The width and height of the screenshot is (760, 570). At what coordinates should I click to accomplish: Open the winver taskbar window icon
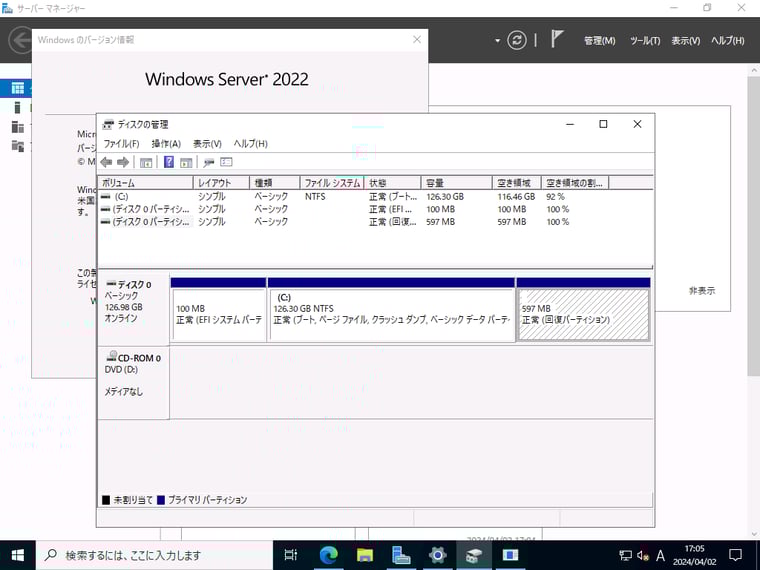tap(510, 555)
